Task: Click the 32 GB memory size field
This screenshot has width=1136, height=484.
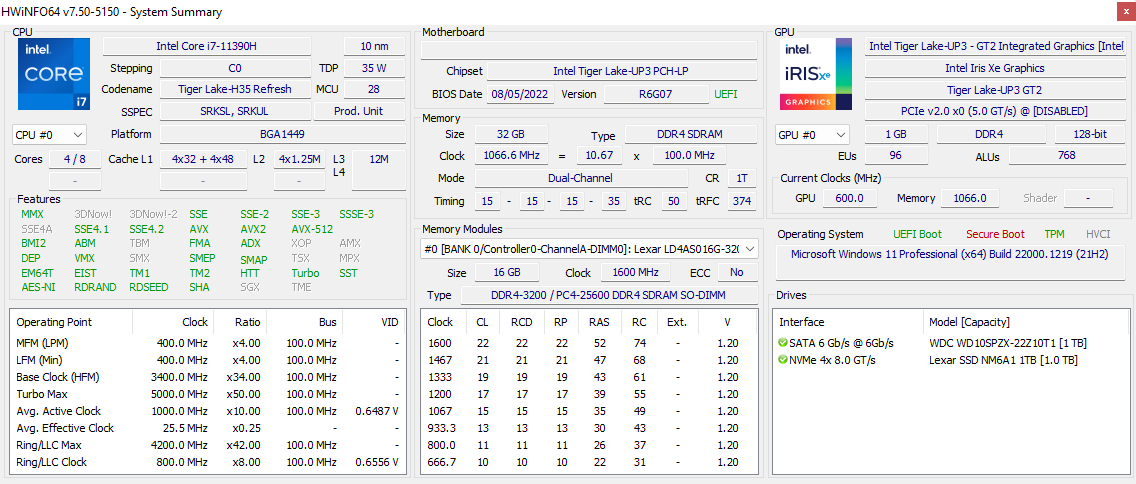Action: point(511,134)
